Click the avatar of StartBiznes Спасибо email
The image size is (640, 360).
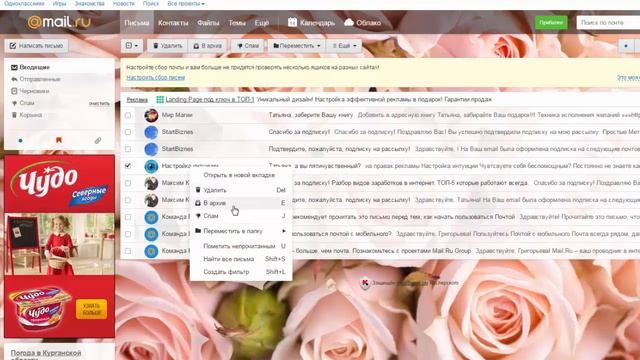point(151,132)
